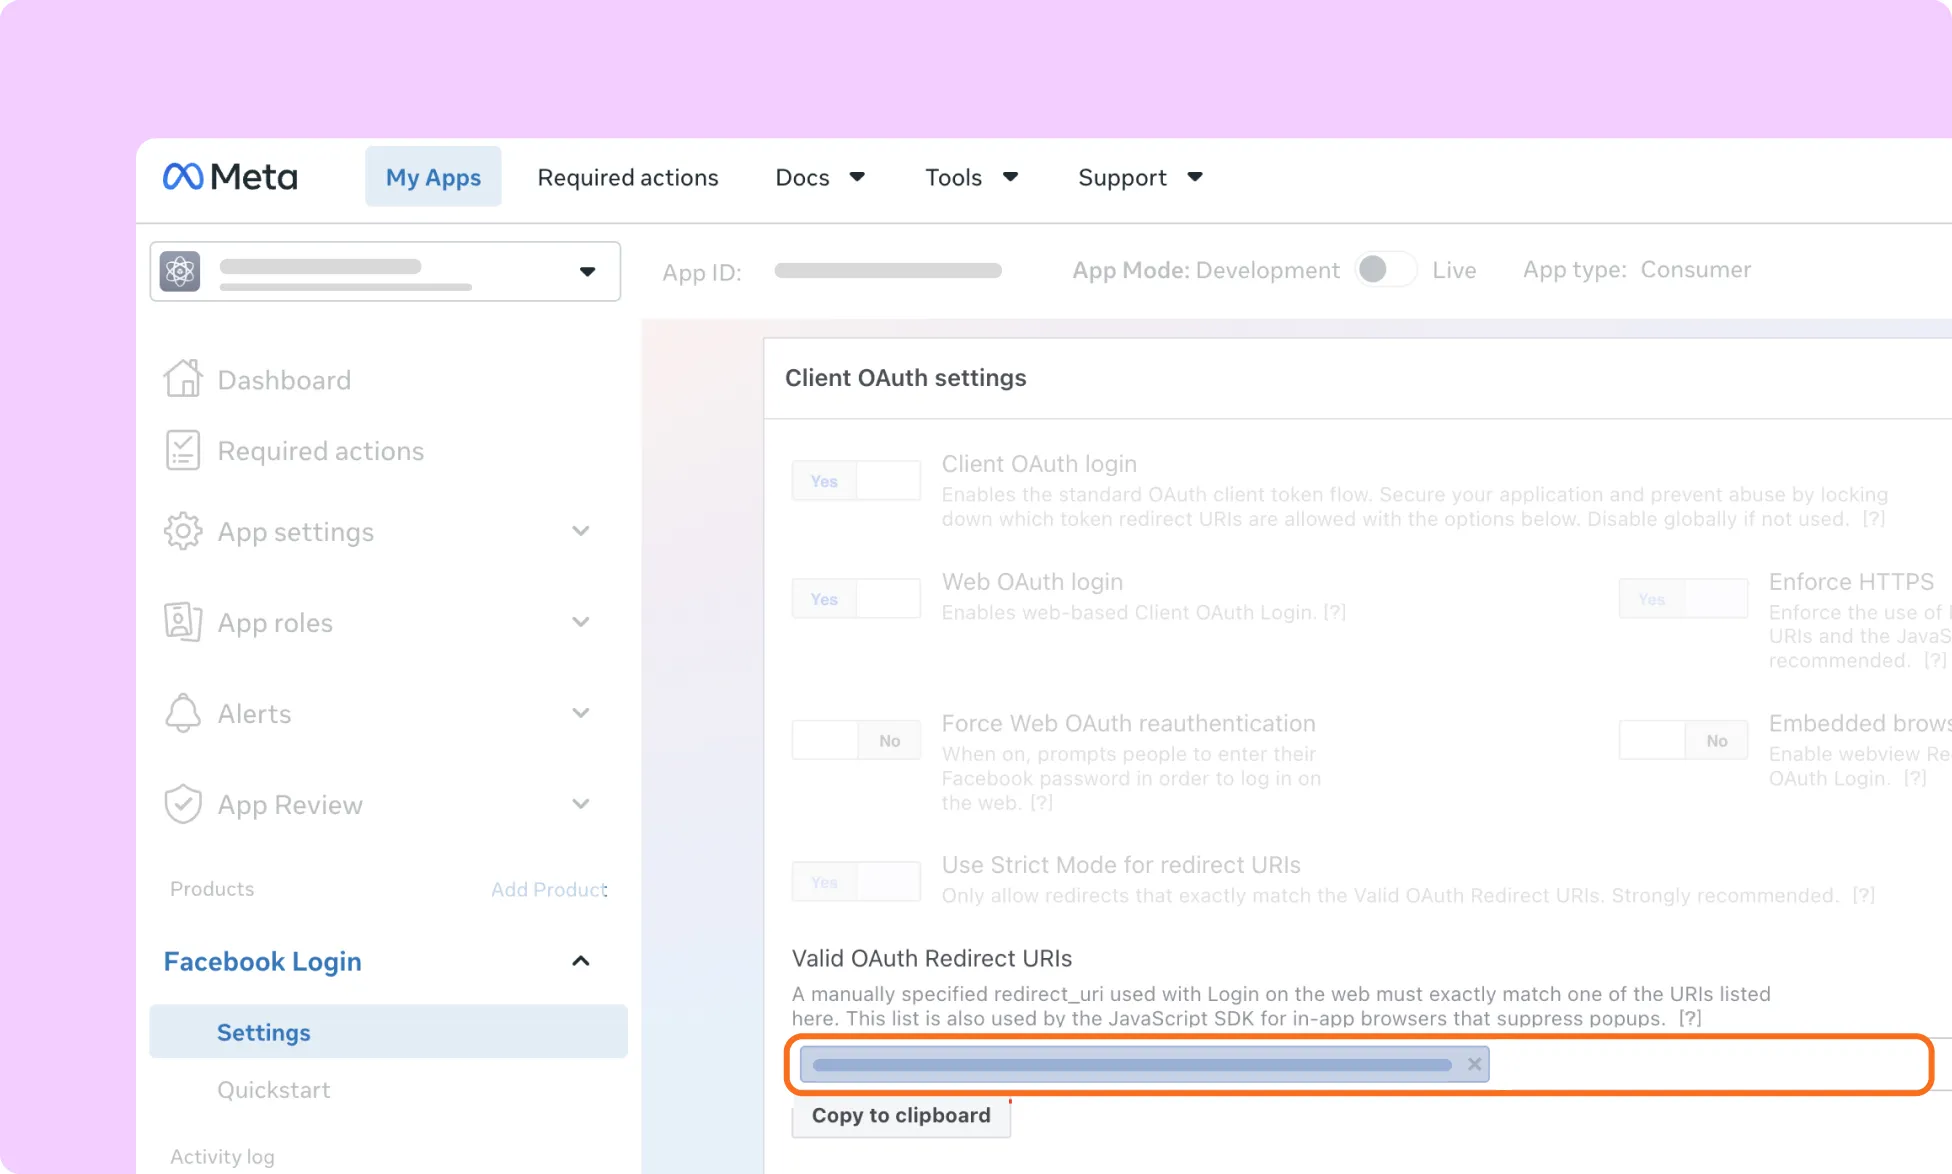Image resolution: width=1952 pixels, height=1174 pixels.
Task: Collapse the Facebook Login section
Action: 581,961
